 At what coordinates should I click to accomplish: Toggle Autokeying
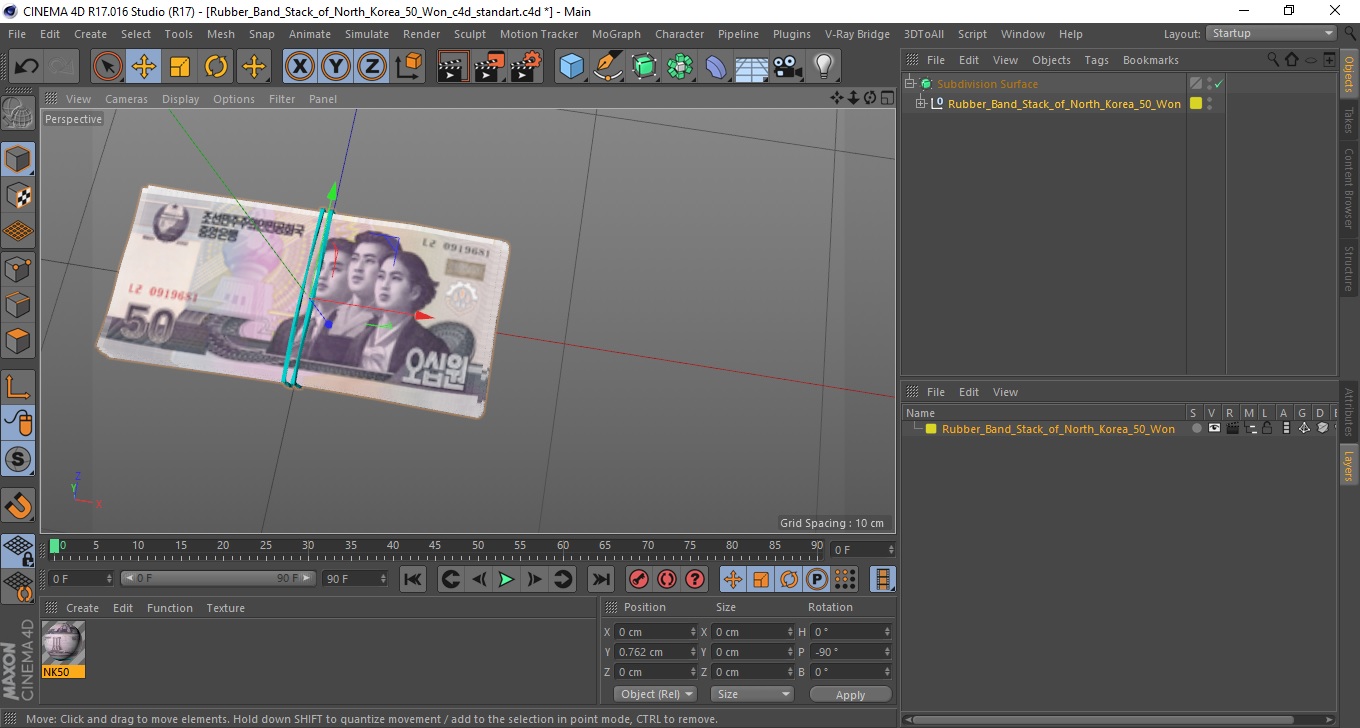click(667, 579)
